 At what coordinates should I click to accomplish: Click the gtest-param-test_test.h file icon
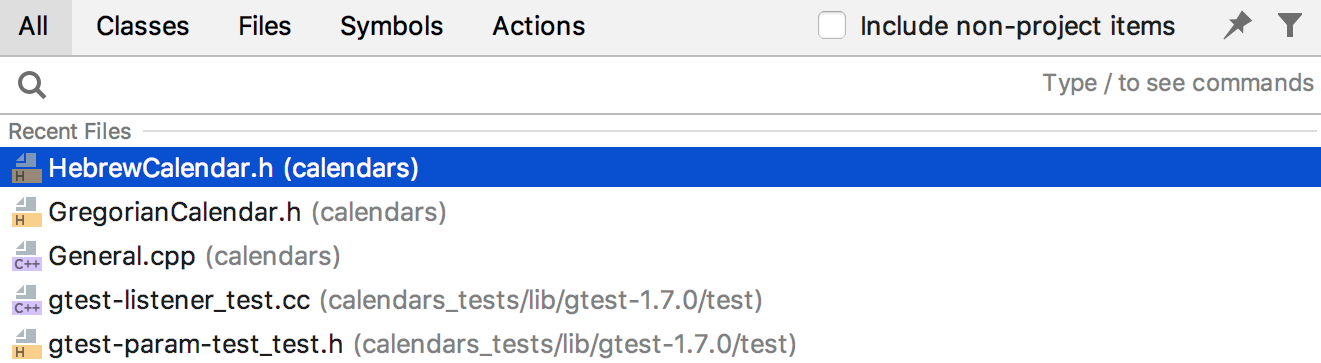click(26, 343)
